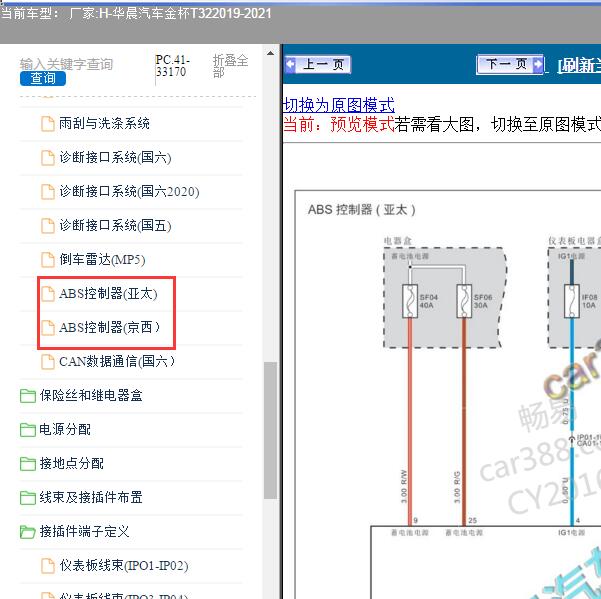This screenshot has height=599, width=601.
Task: Click folder icon of 线束及接插件布置
Action: (x=28, y=498)
